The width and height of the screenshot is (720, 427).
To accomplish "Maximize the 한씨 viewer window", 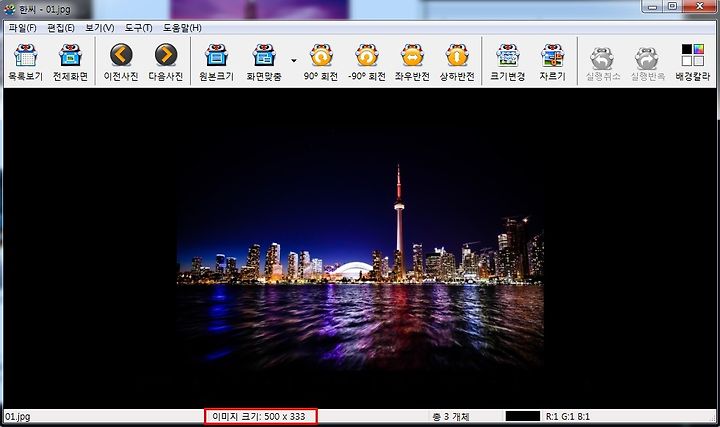I will pos(672,6).
